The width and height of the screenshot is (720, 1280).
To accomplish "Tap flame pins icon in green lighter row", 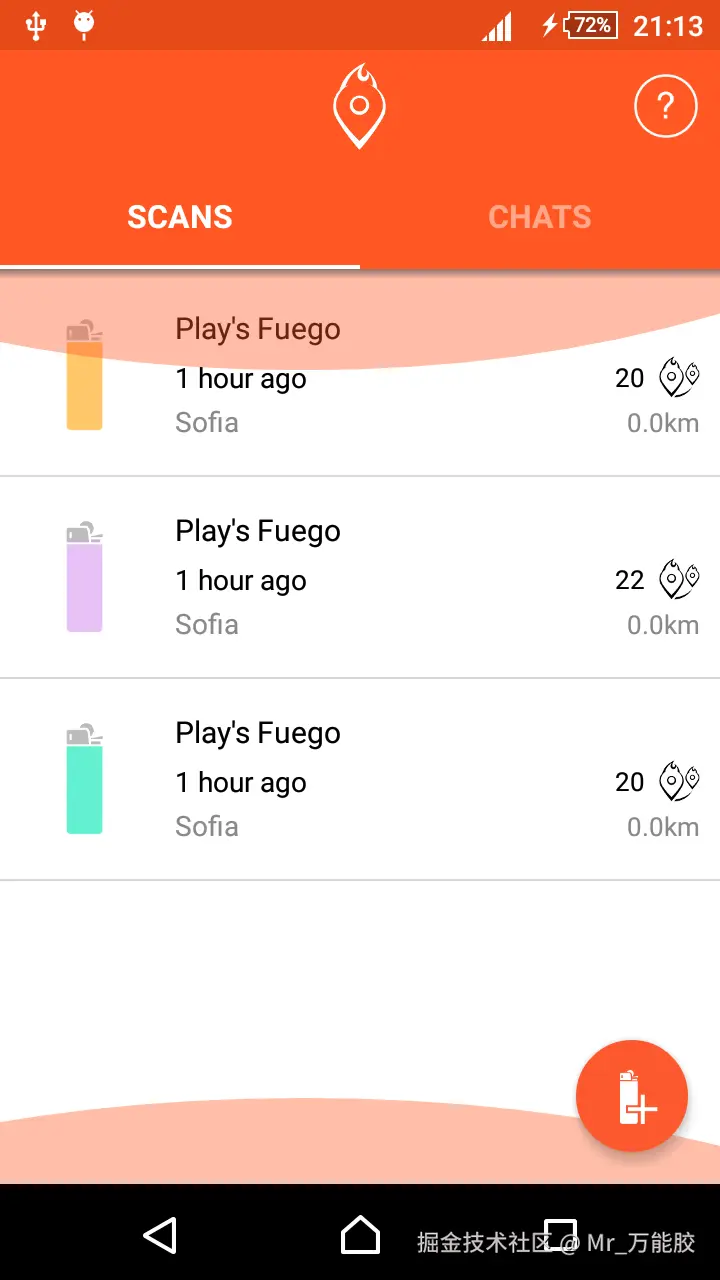I will (678, 781).
